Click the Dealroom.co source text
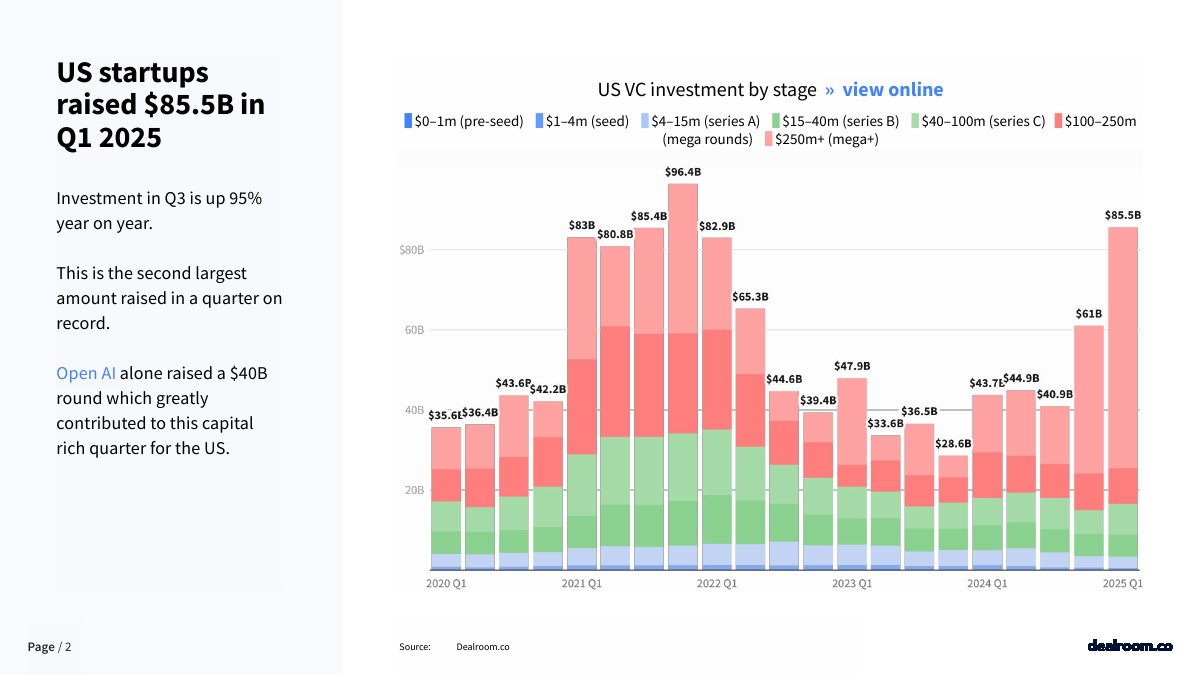The width and height of the screenshot is (1200, 675). 482,647
